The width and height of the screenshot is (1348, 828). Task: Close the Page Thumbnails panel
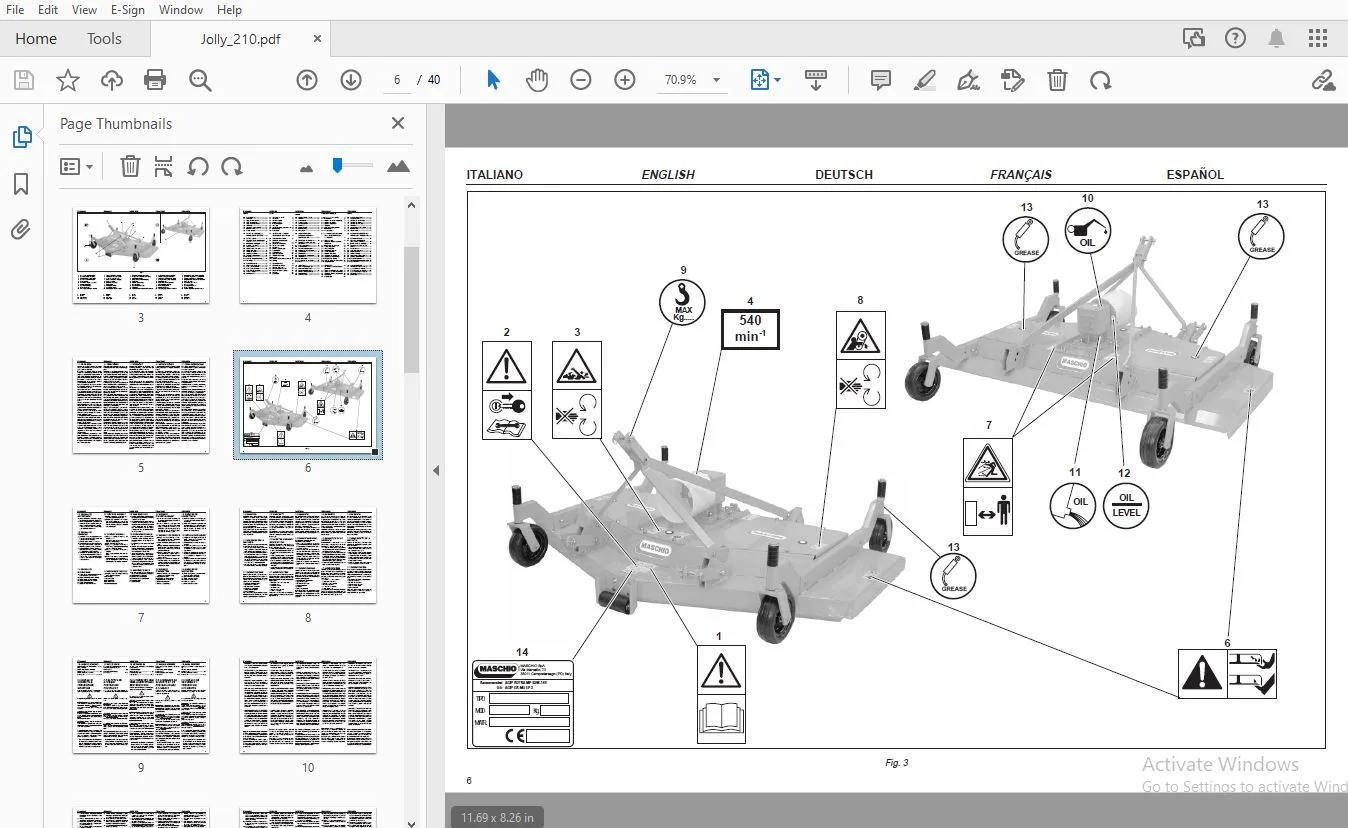(398, 123)
